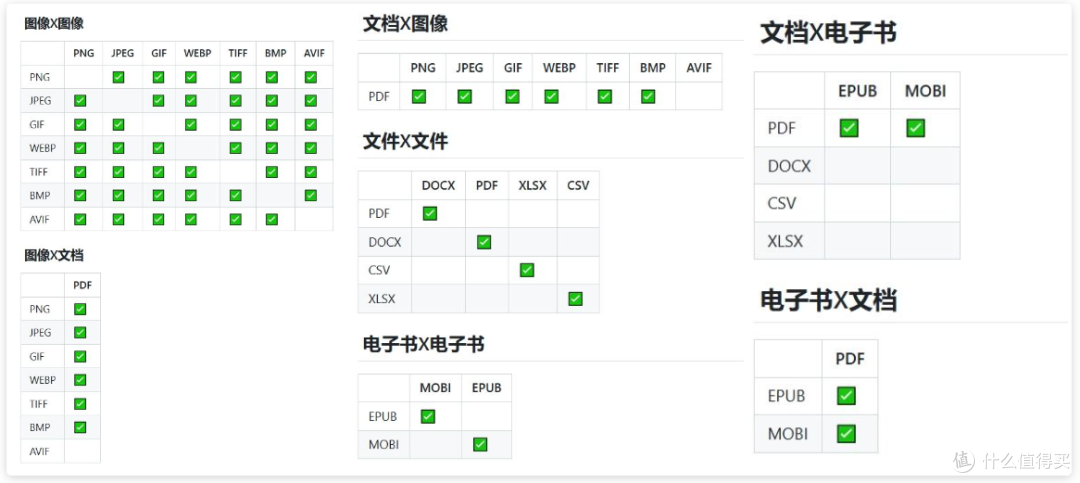
Task: Click the JPEG row label in 图像X文档 table
Action: pos(40,333)
